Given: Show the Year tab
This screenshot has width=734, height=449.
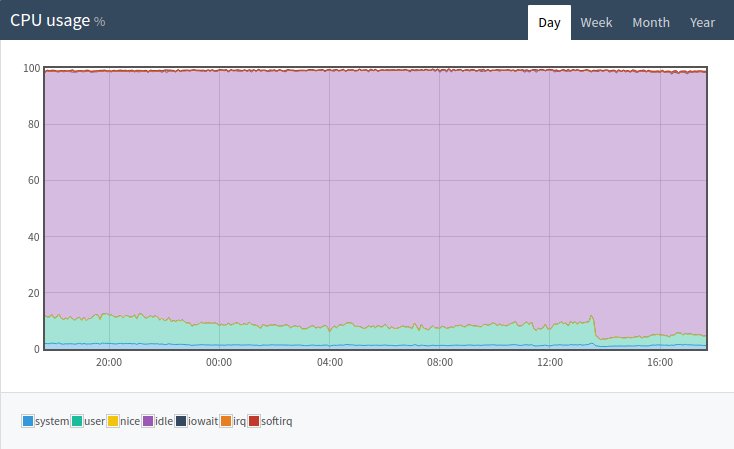Looking at the screenshot, I should [x=702, y=22].
